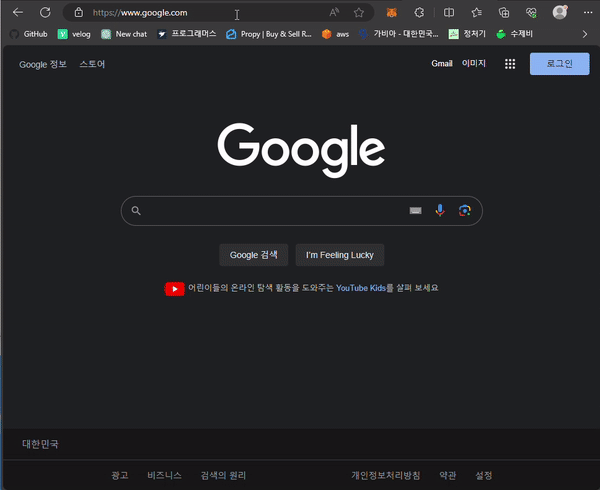
Task: Open the YouTube Kids link
Action: pyautogui.click(x=361, y=288)
